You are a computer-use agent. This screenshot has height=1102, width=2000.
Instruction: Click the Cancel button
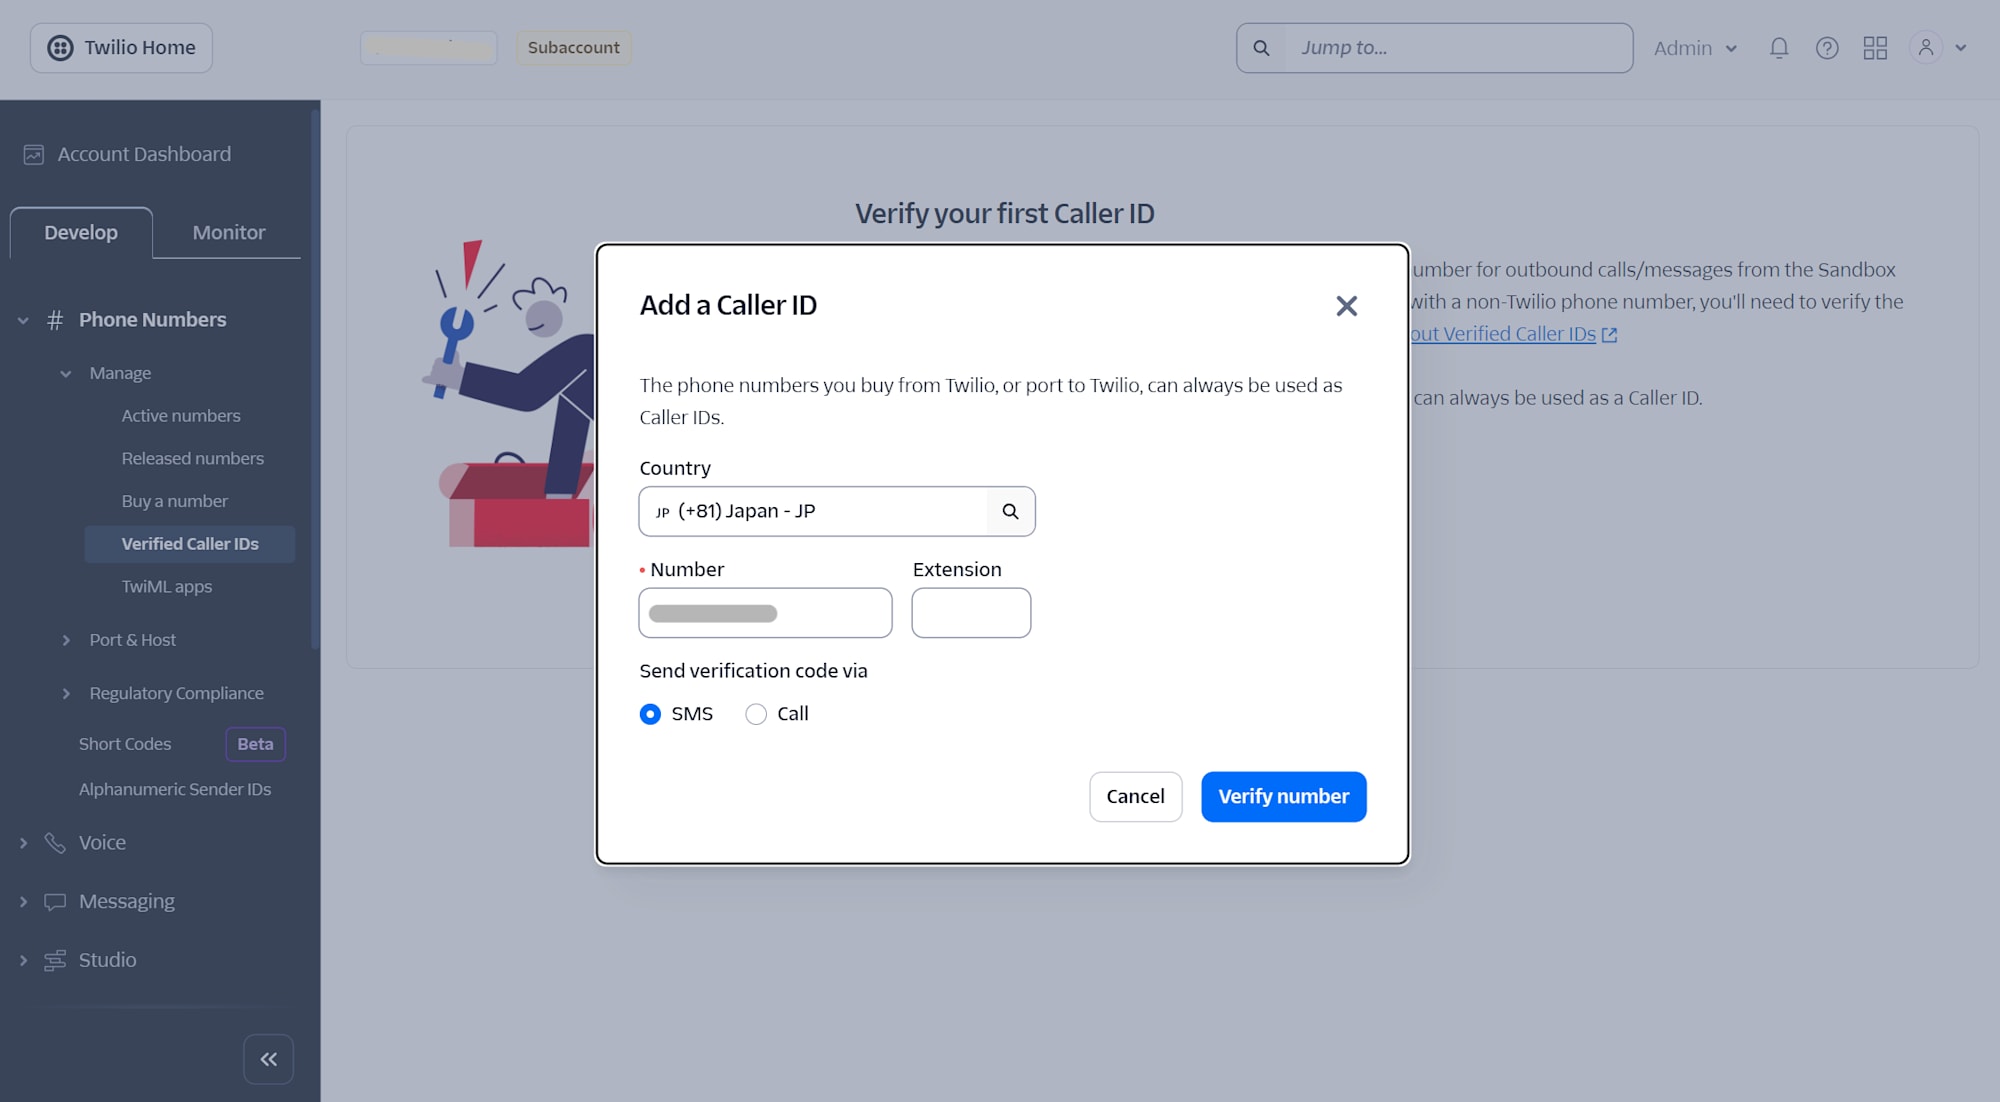pyautogui.click(x=1135, y=797)
